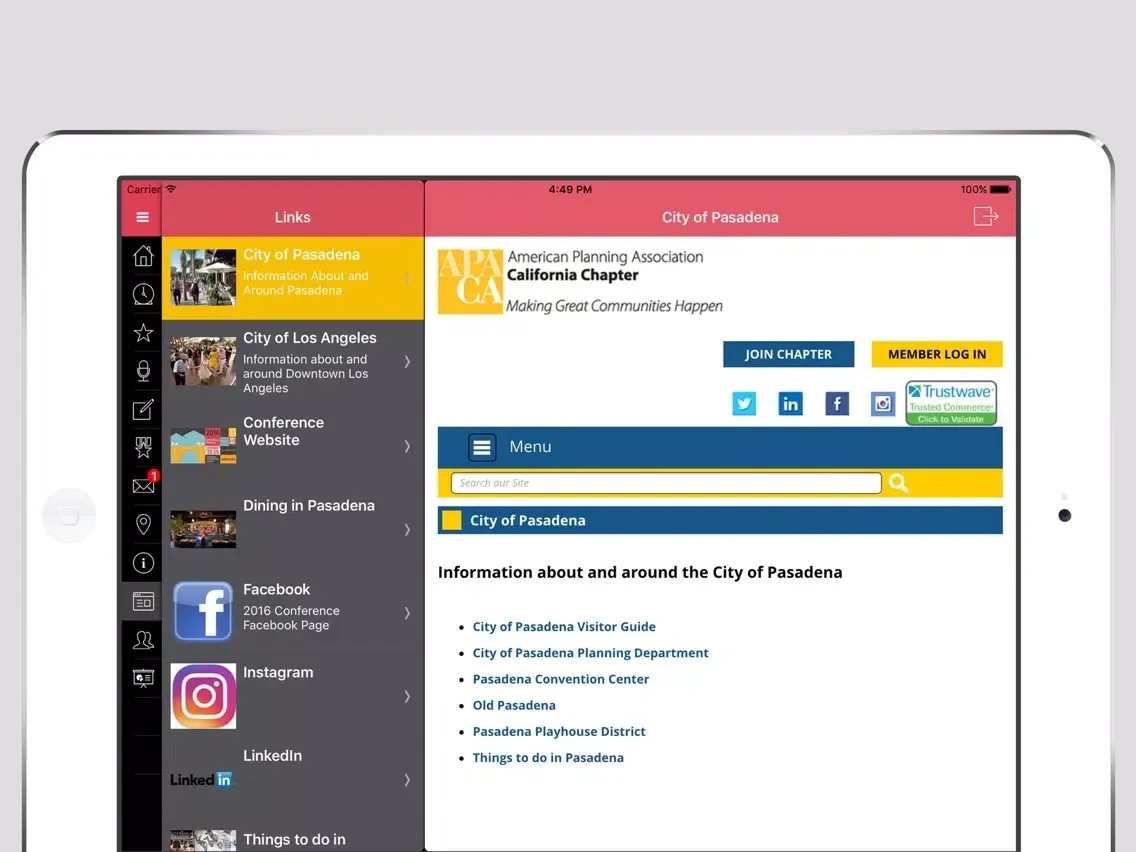Focus the Search our Site field
The height and width of the screenshot is (852, 1136).
pos(666,483)
